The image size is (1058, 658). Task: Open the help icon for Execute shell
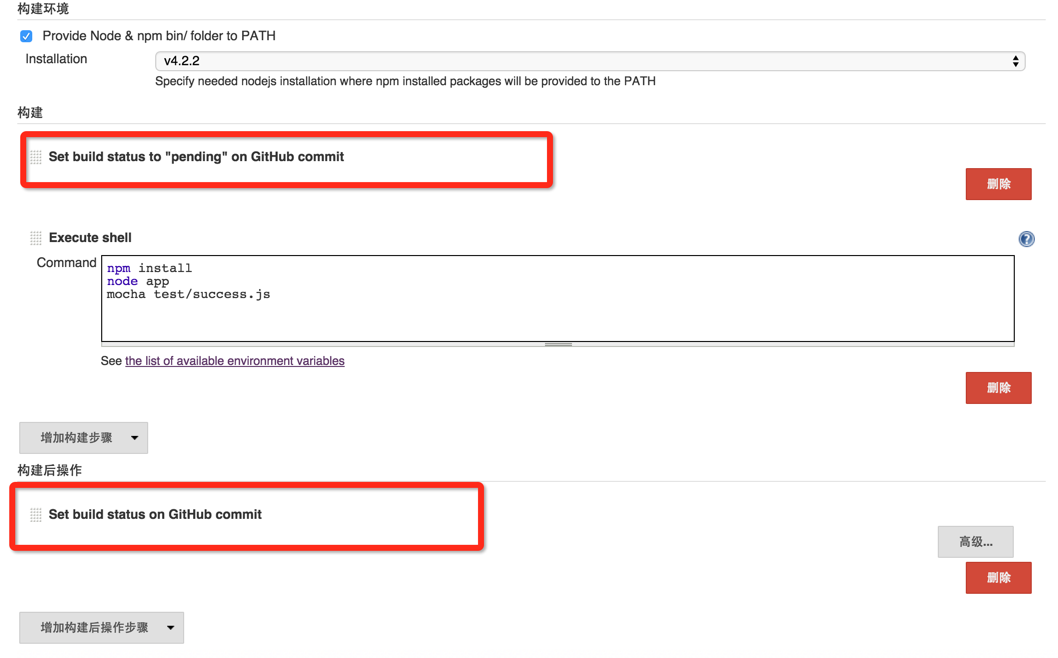tap(1026, 239)
